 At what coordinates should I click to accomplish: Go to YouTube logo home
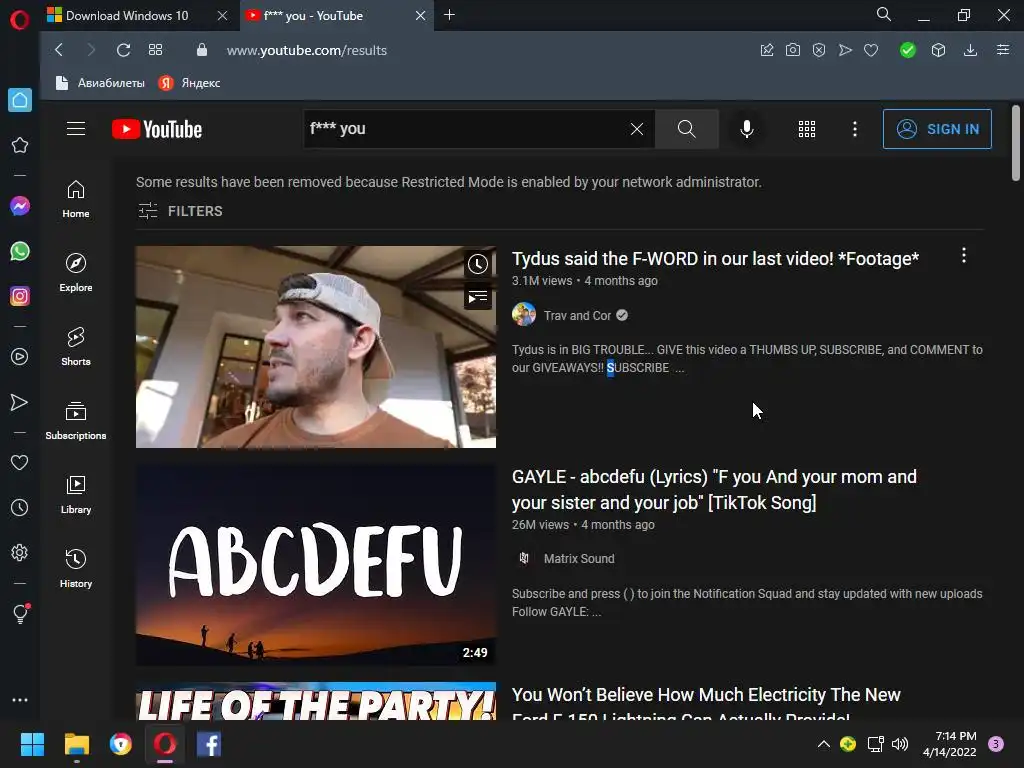(157, 129)
